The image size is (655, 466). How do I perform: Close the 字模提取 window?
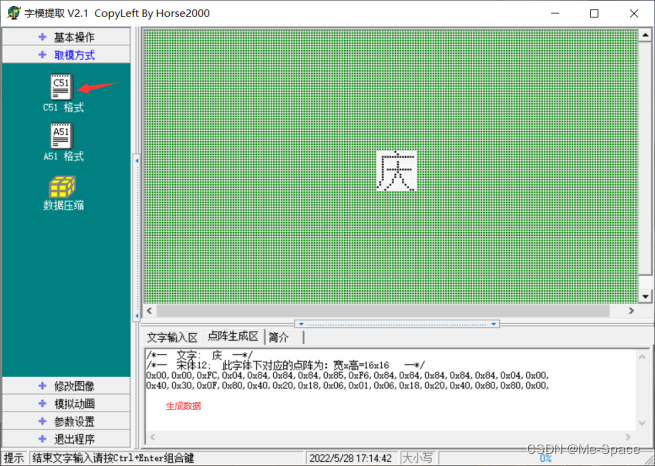(x=634, y=13)
